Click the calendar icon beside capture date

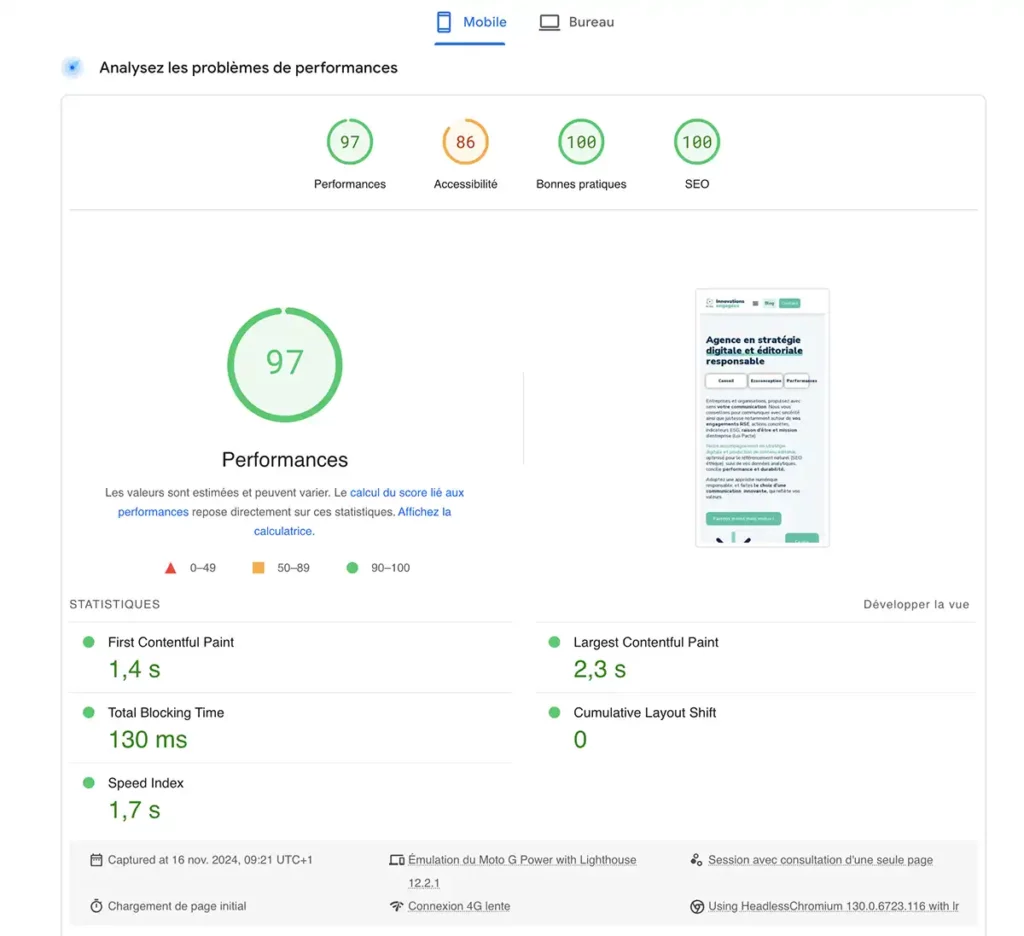(96, 860)
